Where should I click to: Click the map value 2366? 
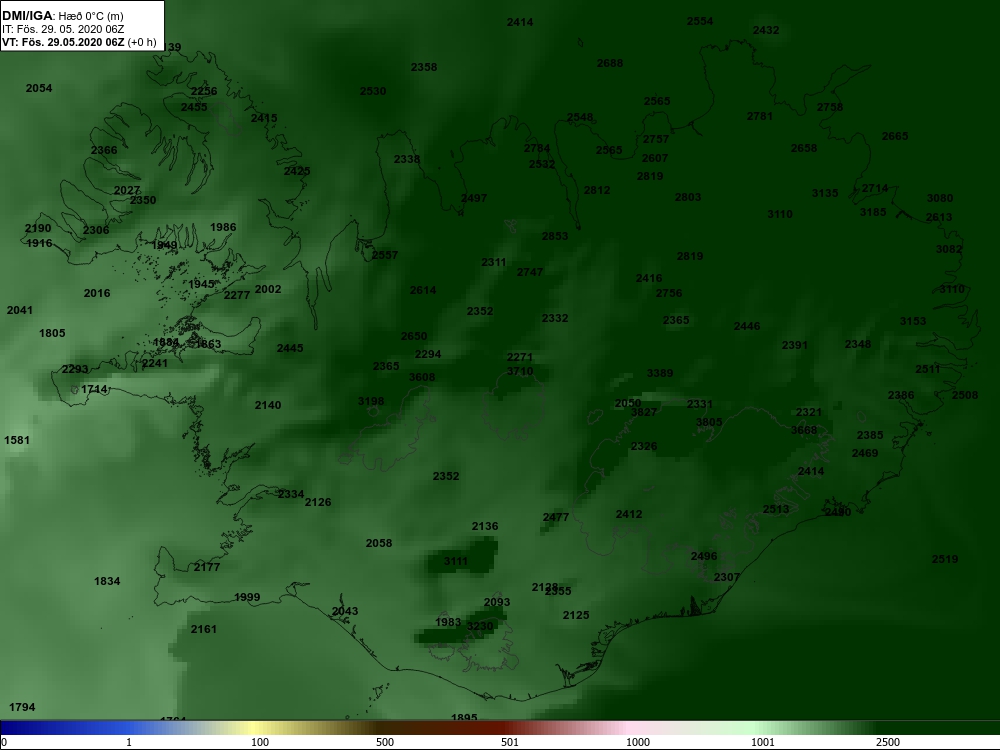[x=104, y=150]
